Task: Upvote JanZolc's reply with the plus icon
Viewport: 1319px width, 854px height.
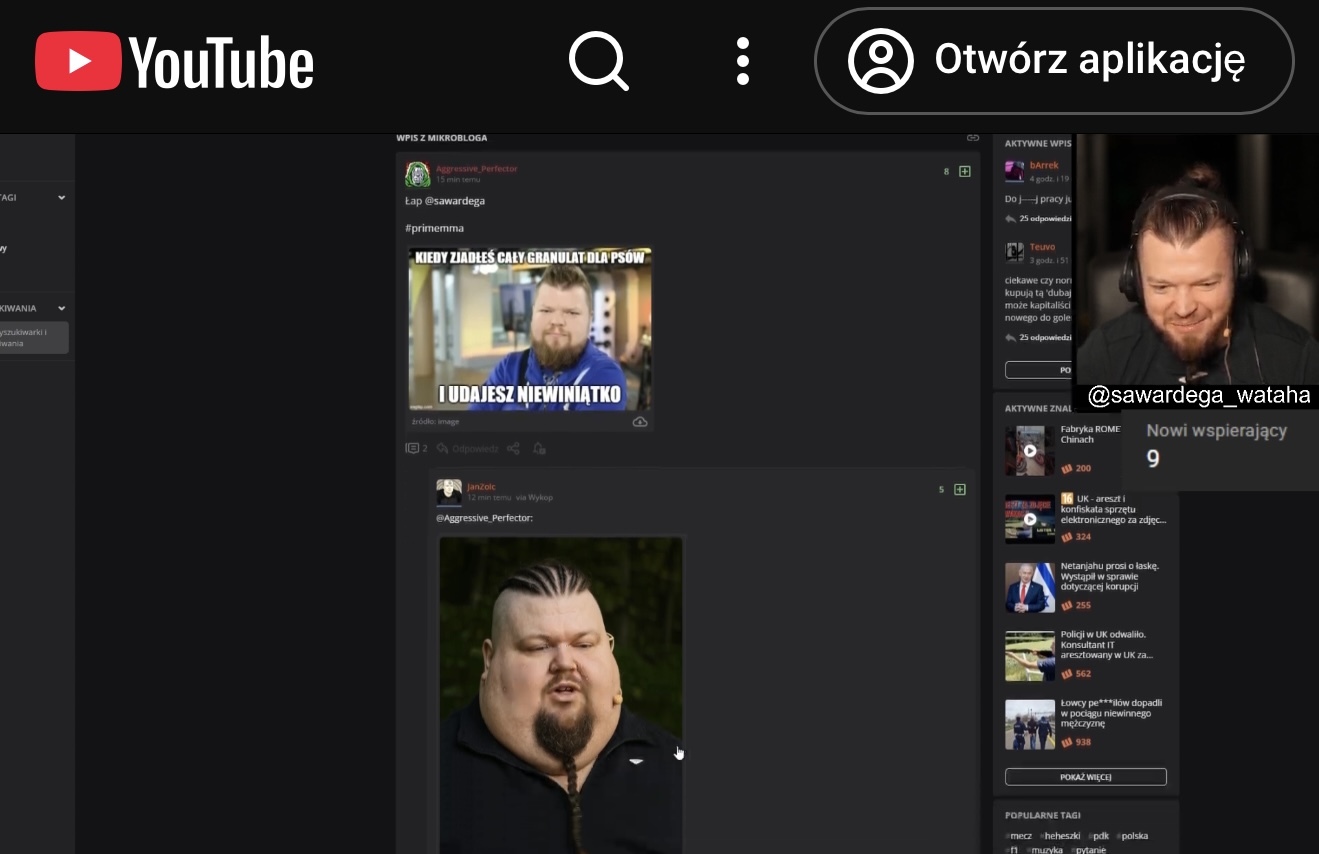Action: 960,489
